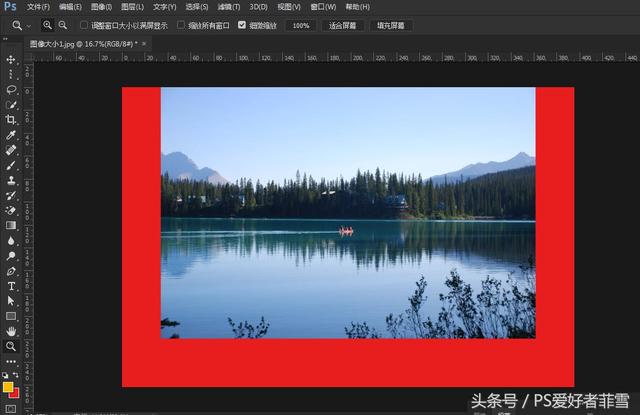Select the Crop tool

point(11,120)
